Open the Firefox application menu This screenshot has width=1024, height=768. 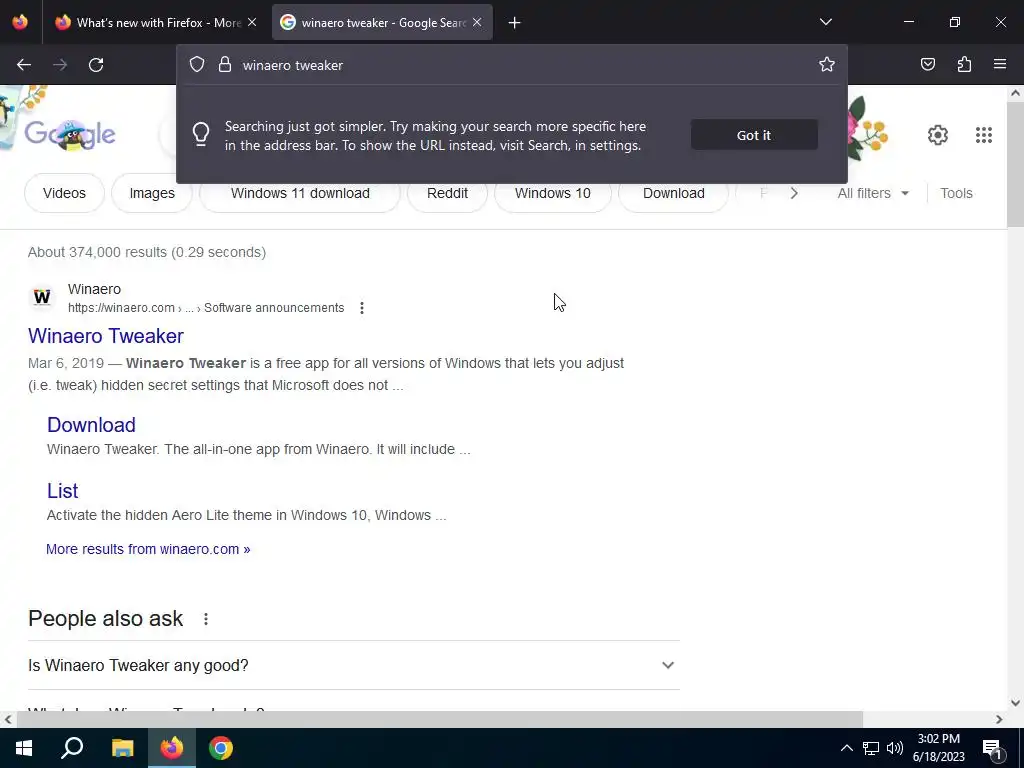pos(1000,64)
